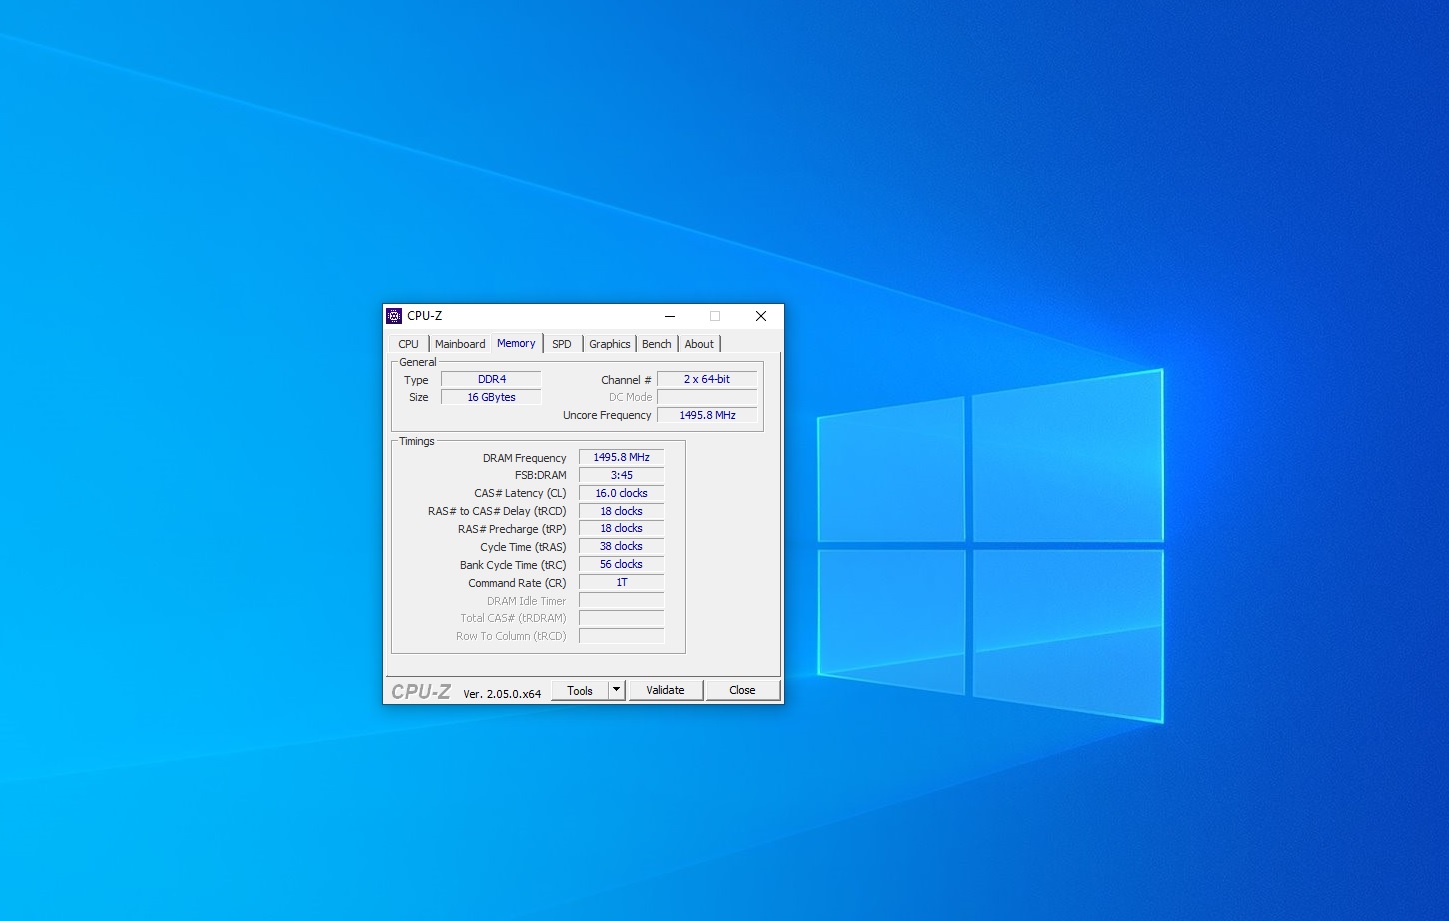Switch to the CPU tab
The width and height of the screenshot is (1449, 921).
[x=408, y=344]
